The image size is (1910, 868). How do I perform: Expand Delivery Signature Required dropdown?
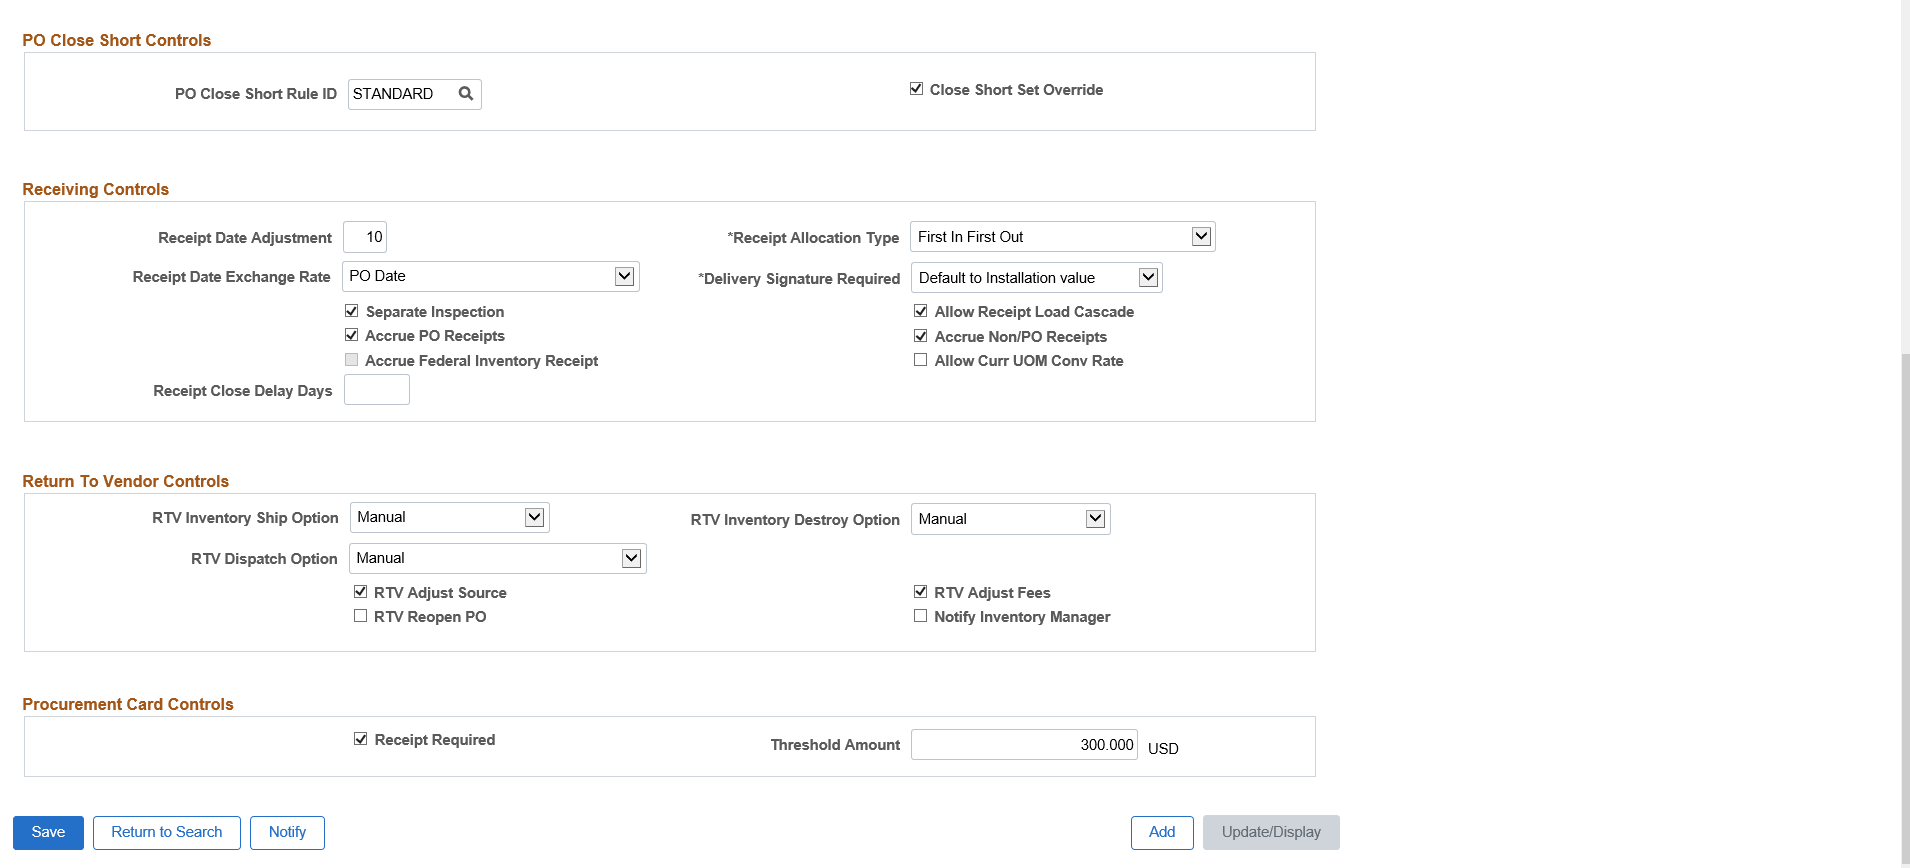pos(1036,278)
